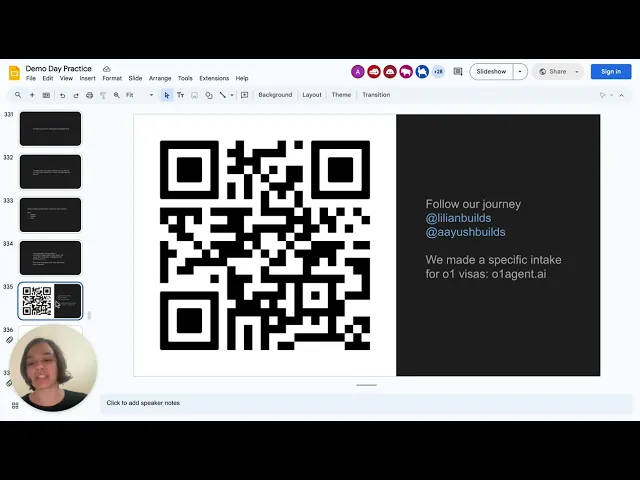
Task: Click the large QR code image
Action: [x=265, y=245]
